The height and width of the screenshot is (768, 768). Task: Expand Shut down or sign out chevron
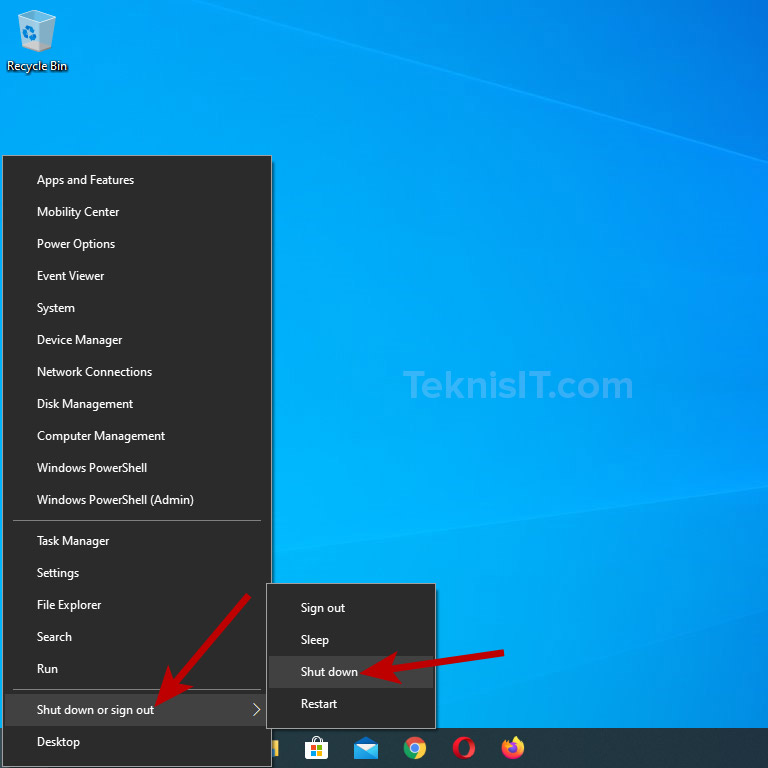pyautogui.click(x=256, y=710)
